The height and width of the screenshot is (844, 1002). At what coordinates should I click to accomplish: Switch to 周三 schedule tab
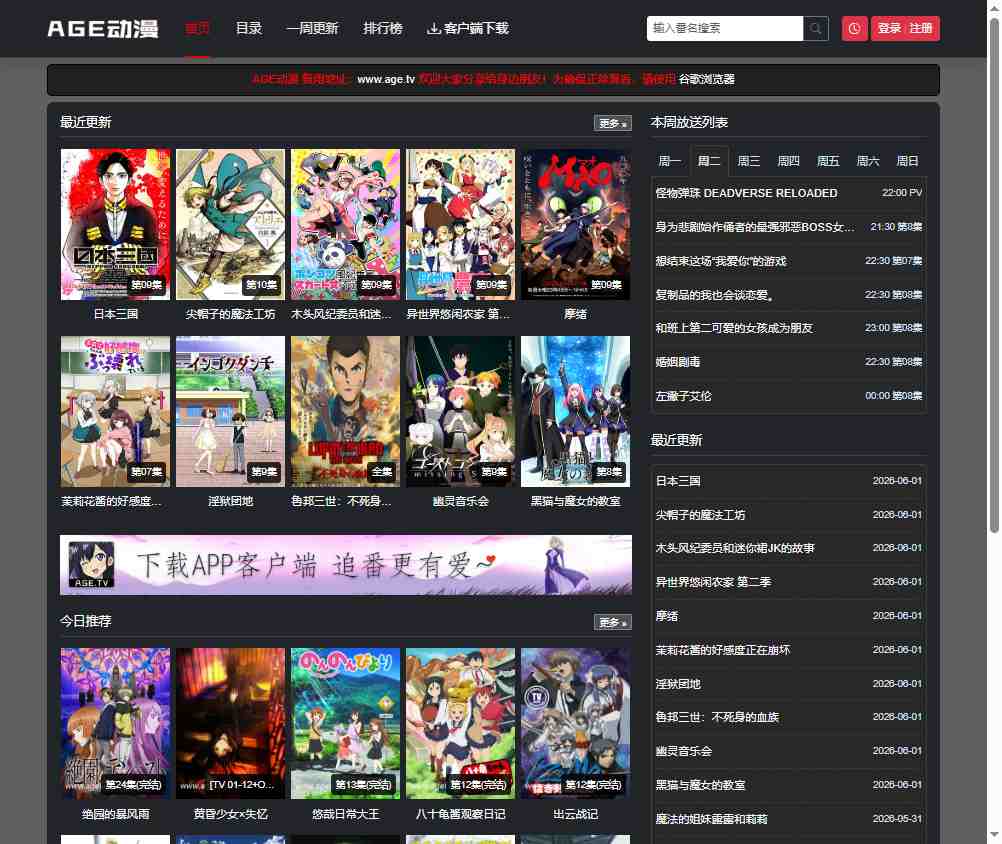tap(749, 161)
